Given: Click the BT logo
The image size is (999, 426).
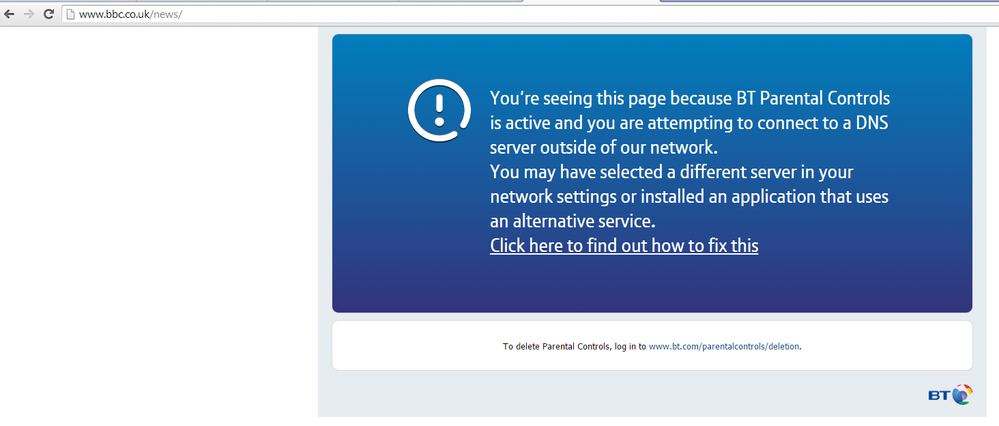Looking at the screenshot, I should tap(950, 395).
